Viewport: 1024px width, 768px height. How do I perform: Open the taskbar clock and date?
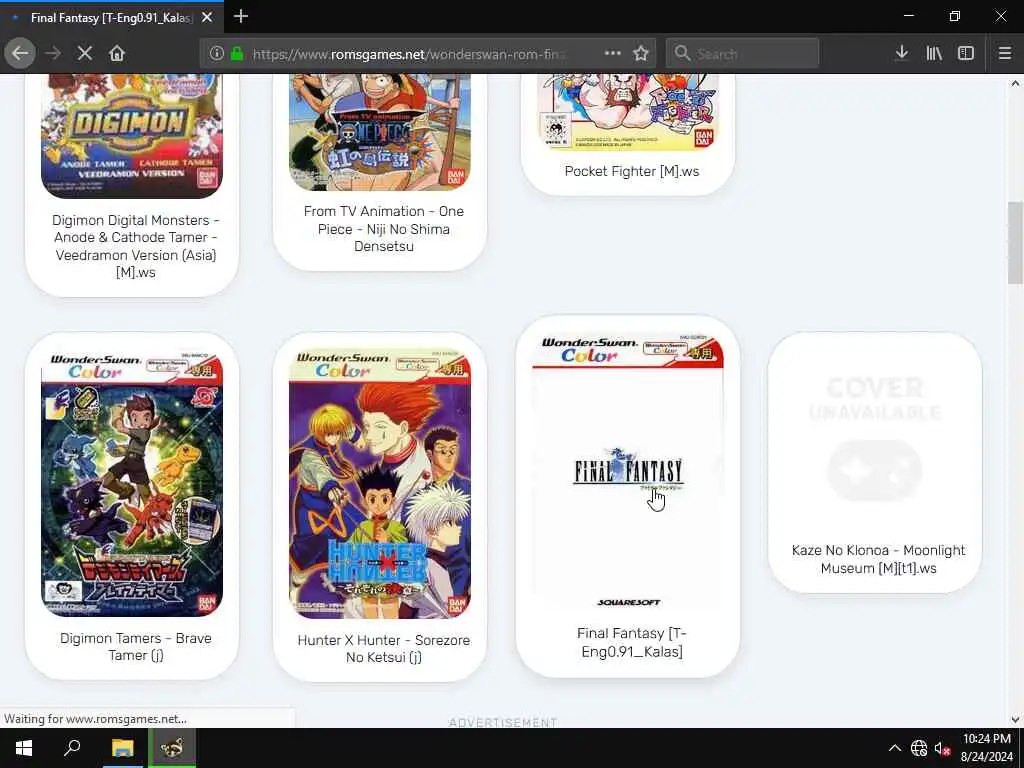pyautogui.click(x=987, y=748)
